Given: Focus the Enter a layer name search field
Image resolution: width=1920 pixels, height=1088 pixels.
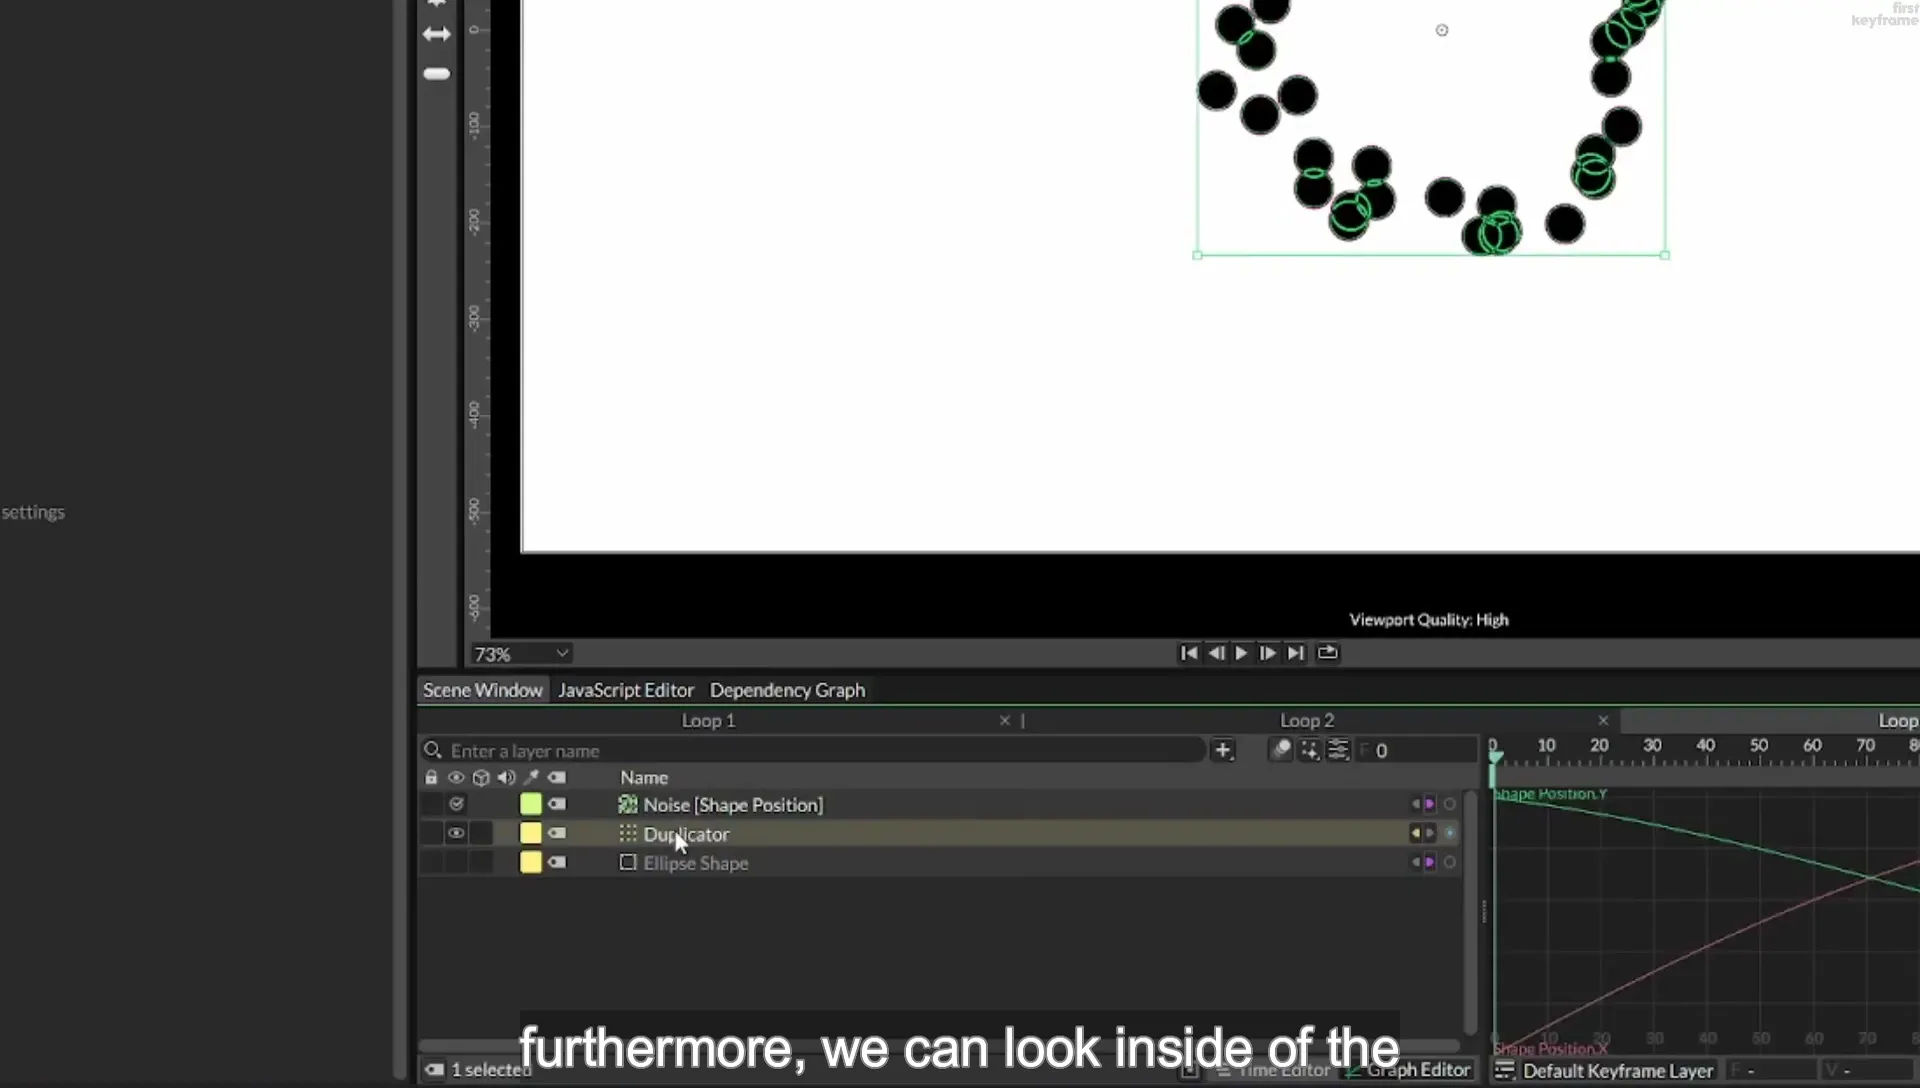Looking at the screenshot, I should click(812, 751).
